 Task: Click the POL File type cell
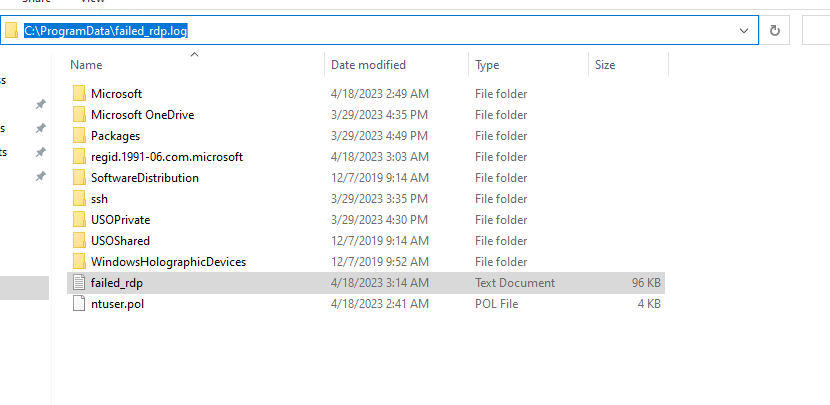tap(497, 304)
